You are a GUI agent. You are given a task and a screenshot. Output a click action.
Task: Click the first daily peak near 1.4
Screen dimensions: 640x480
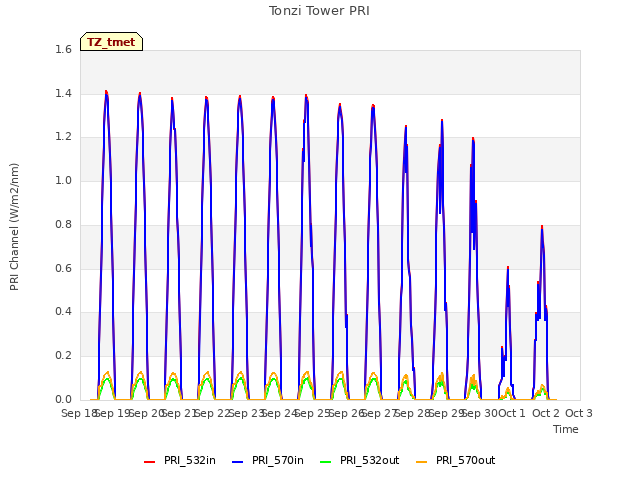(x=106, y=92)
